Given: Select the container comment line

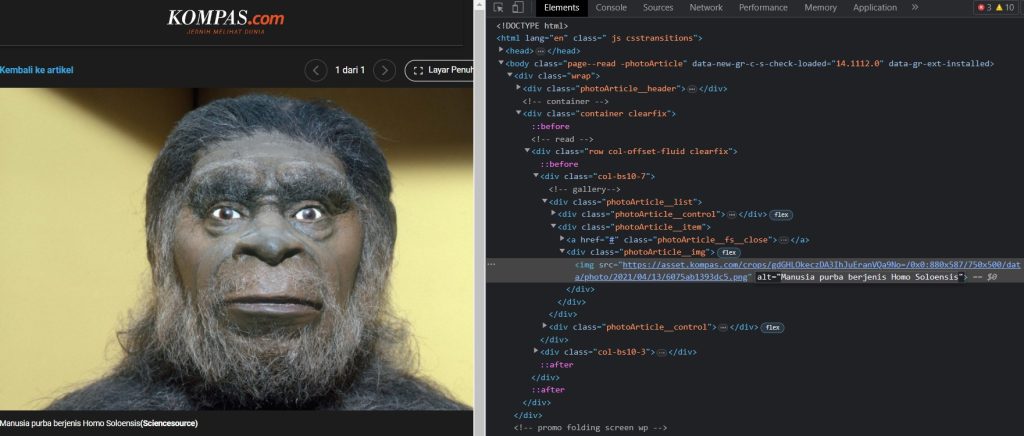Looking at the screenshot, I should [x=566, y=101].
